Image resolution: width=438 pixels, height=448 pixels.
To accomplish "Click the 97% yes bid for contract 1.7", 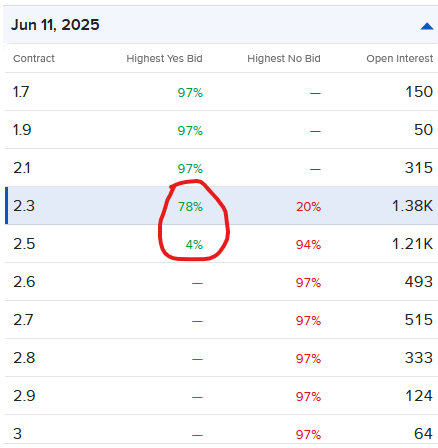I will pyautogui.click(x=190, y=92).
